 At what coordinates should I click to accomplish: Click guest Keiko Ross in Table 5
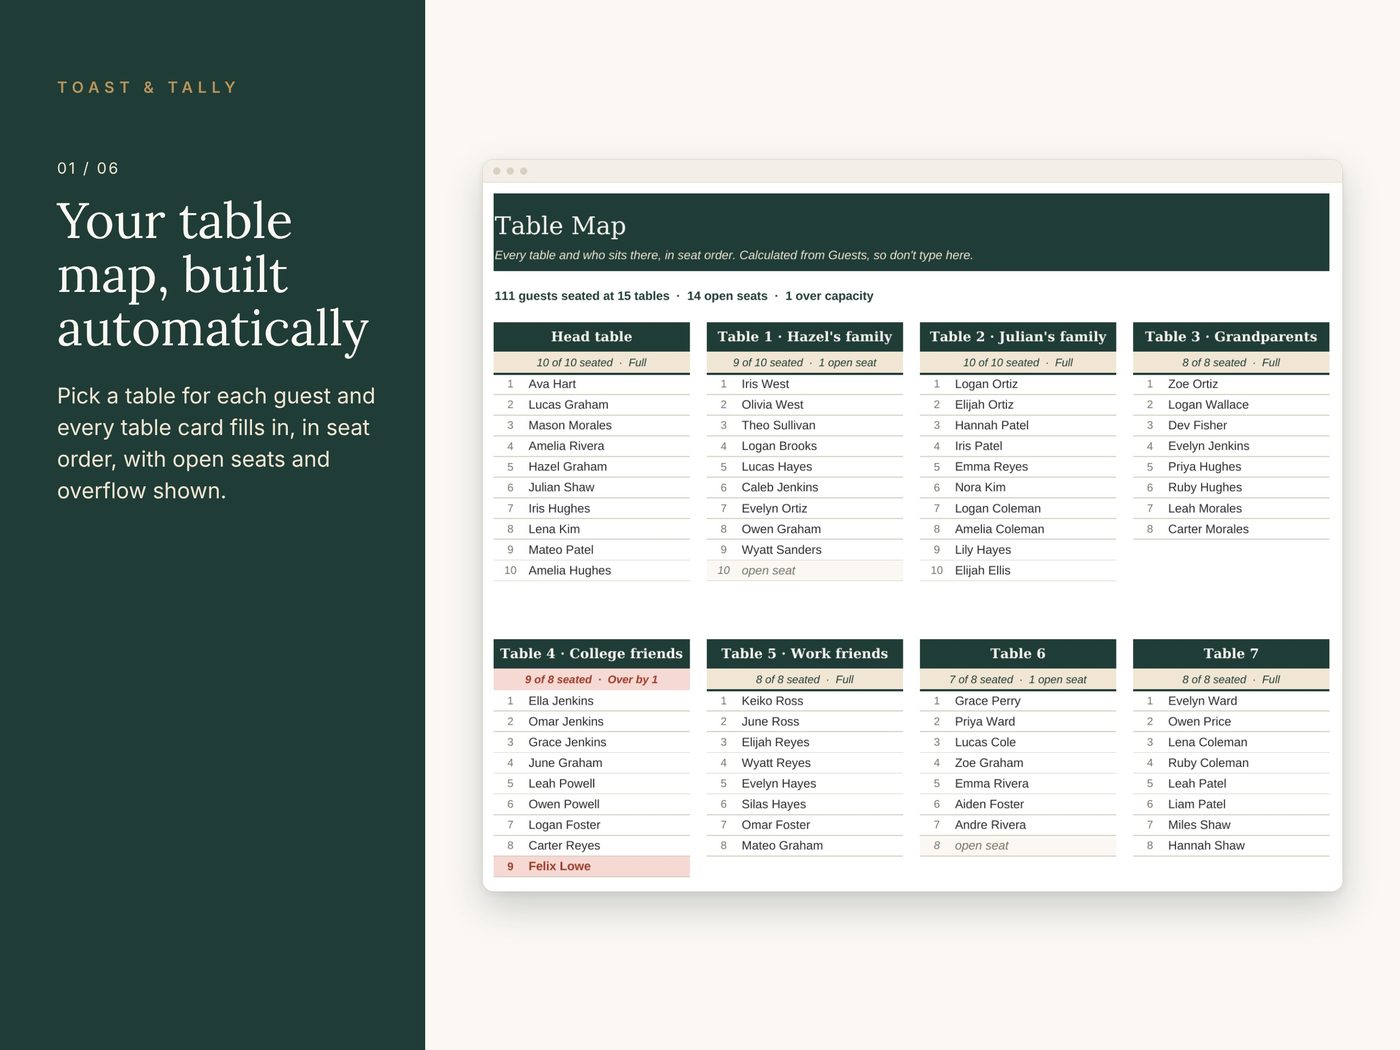(804, 701)
